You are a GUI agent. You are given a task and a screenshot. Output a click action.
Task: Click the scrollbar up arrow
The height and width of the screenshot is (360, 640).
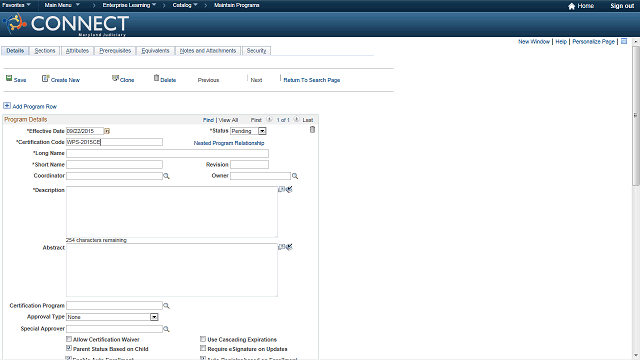[636, 42]
